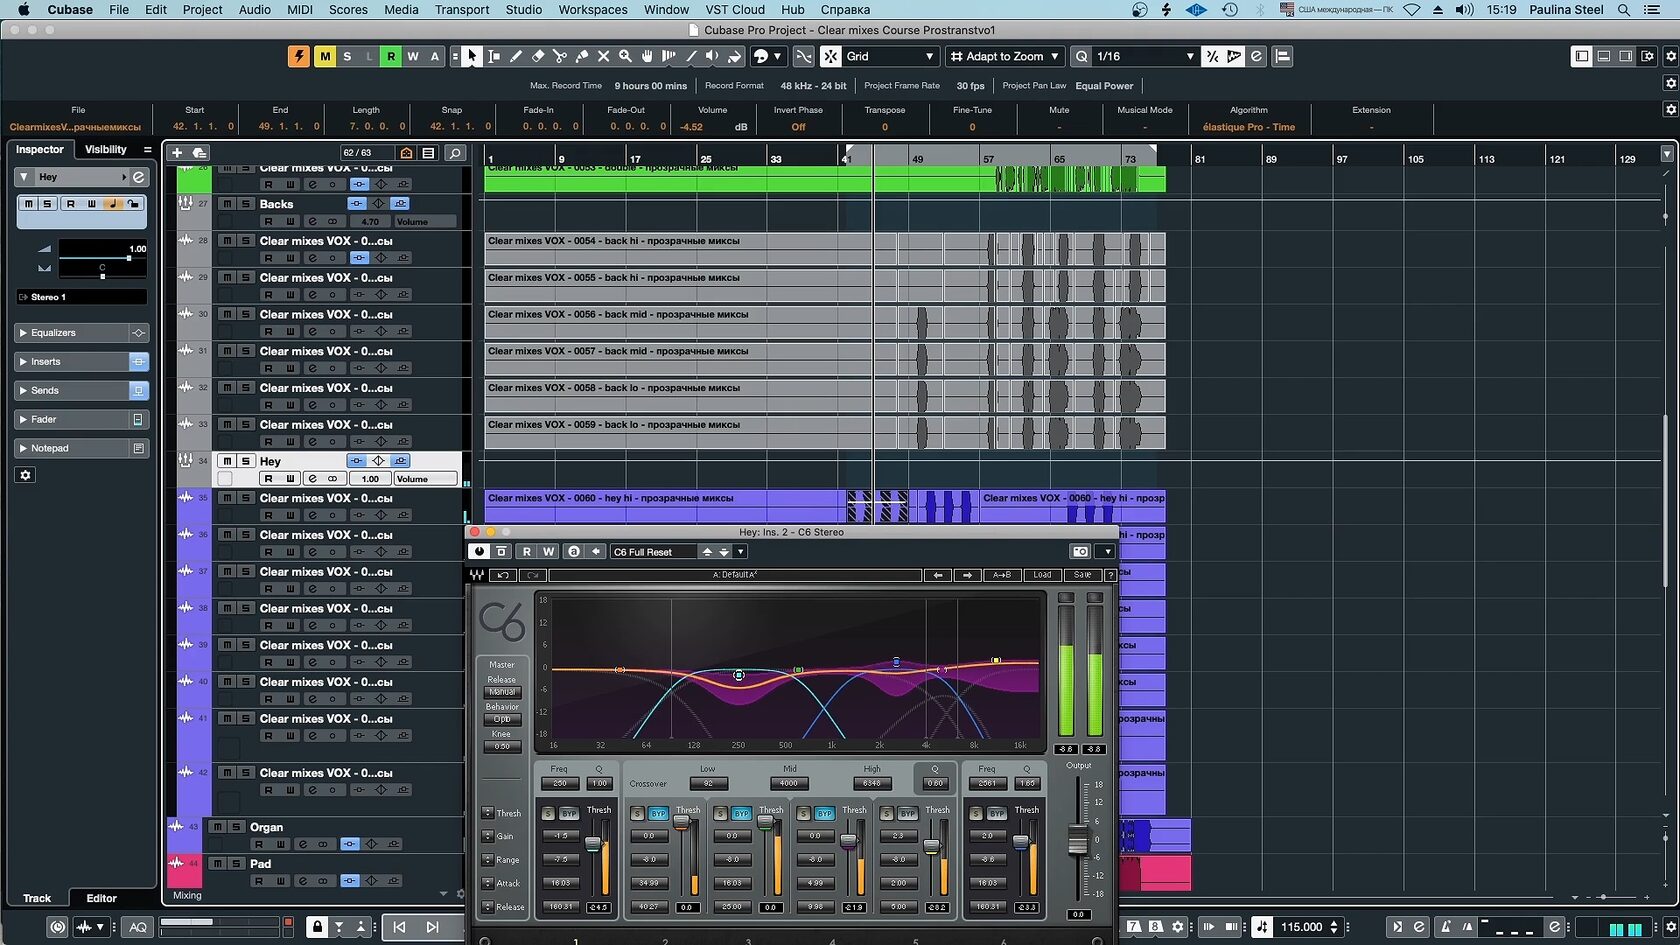The height and width of the screenshot is (945, 1680).
Task: Solo the Hey track
Action: tap(245, 461)
